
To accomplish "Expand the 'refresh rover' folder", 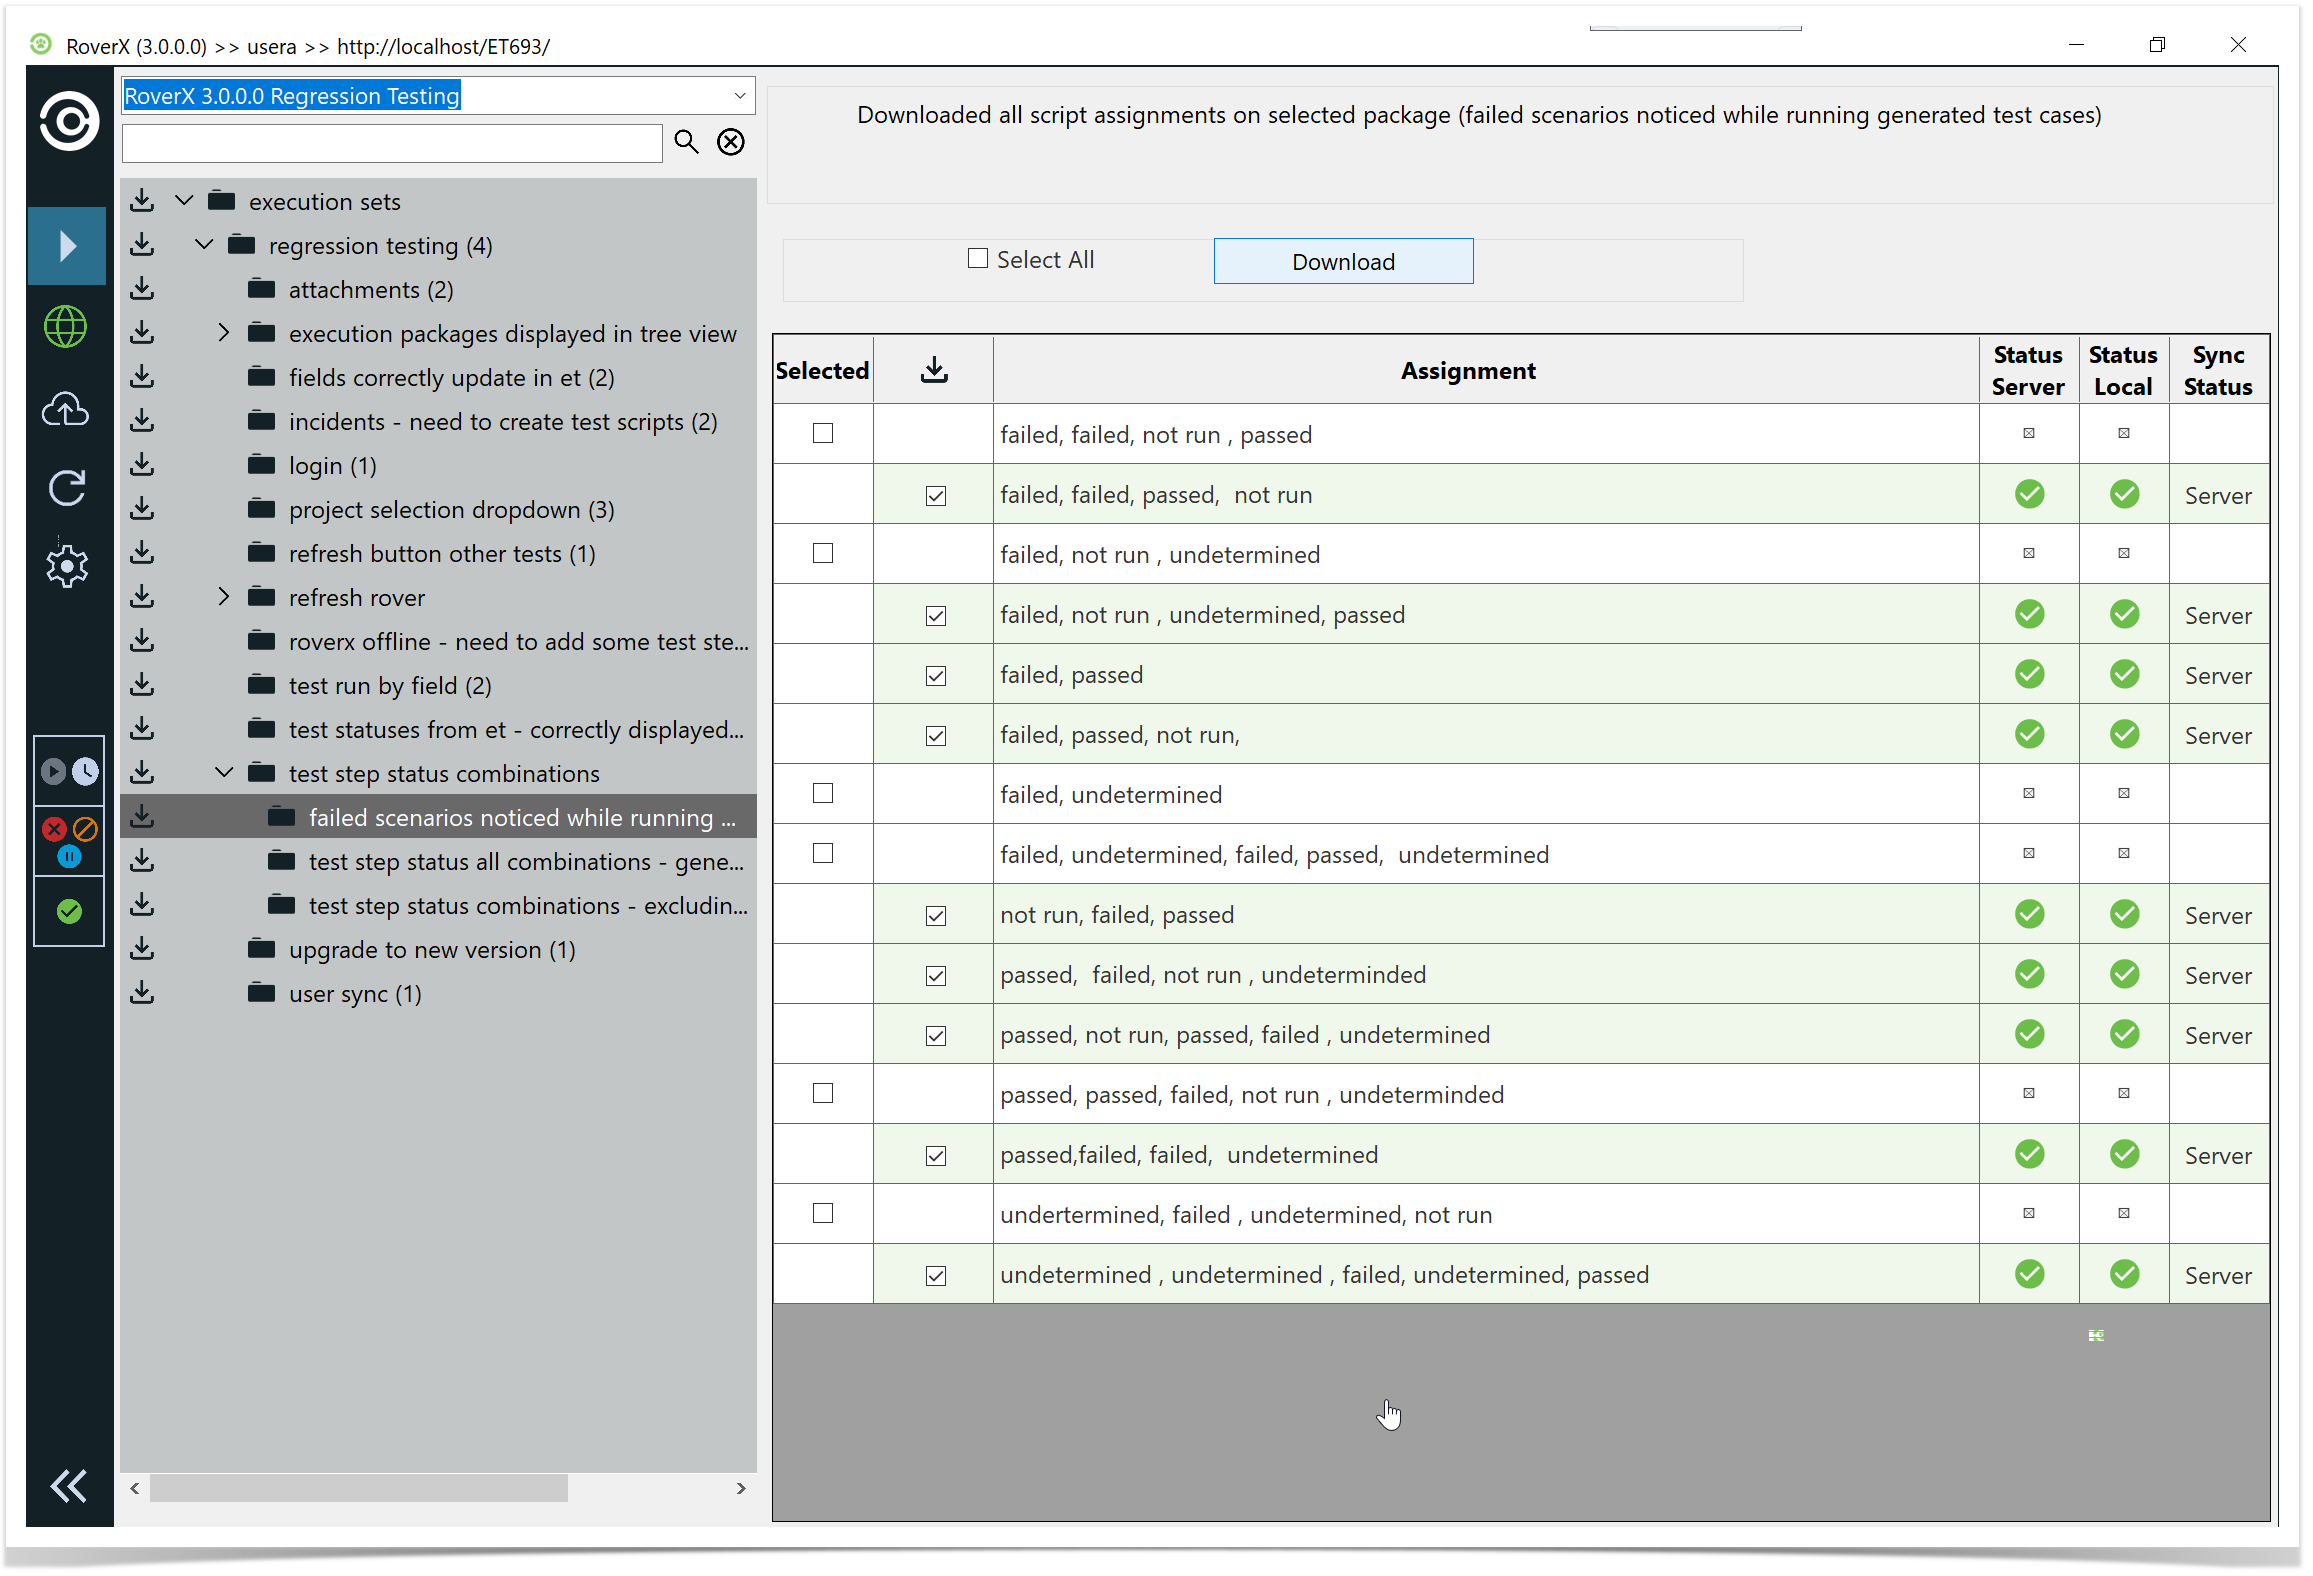I will [x=224, y=598].
